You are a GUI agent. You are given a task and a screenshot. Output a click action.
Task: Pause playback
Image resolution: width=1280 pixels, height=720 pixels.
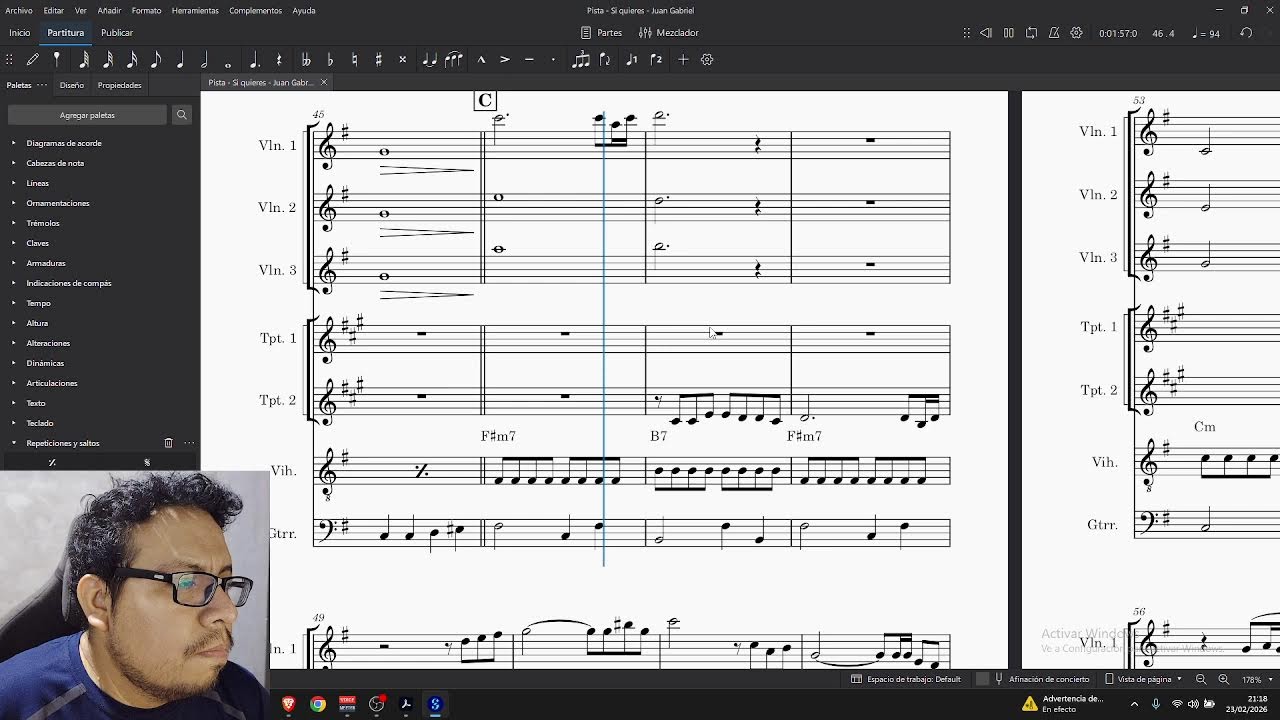tap(1009, 33)
